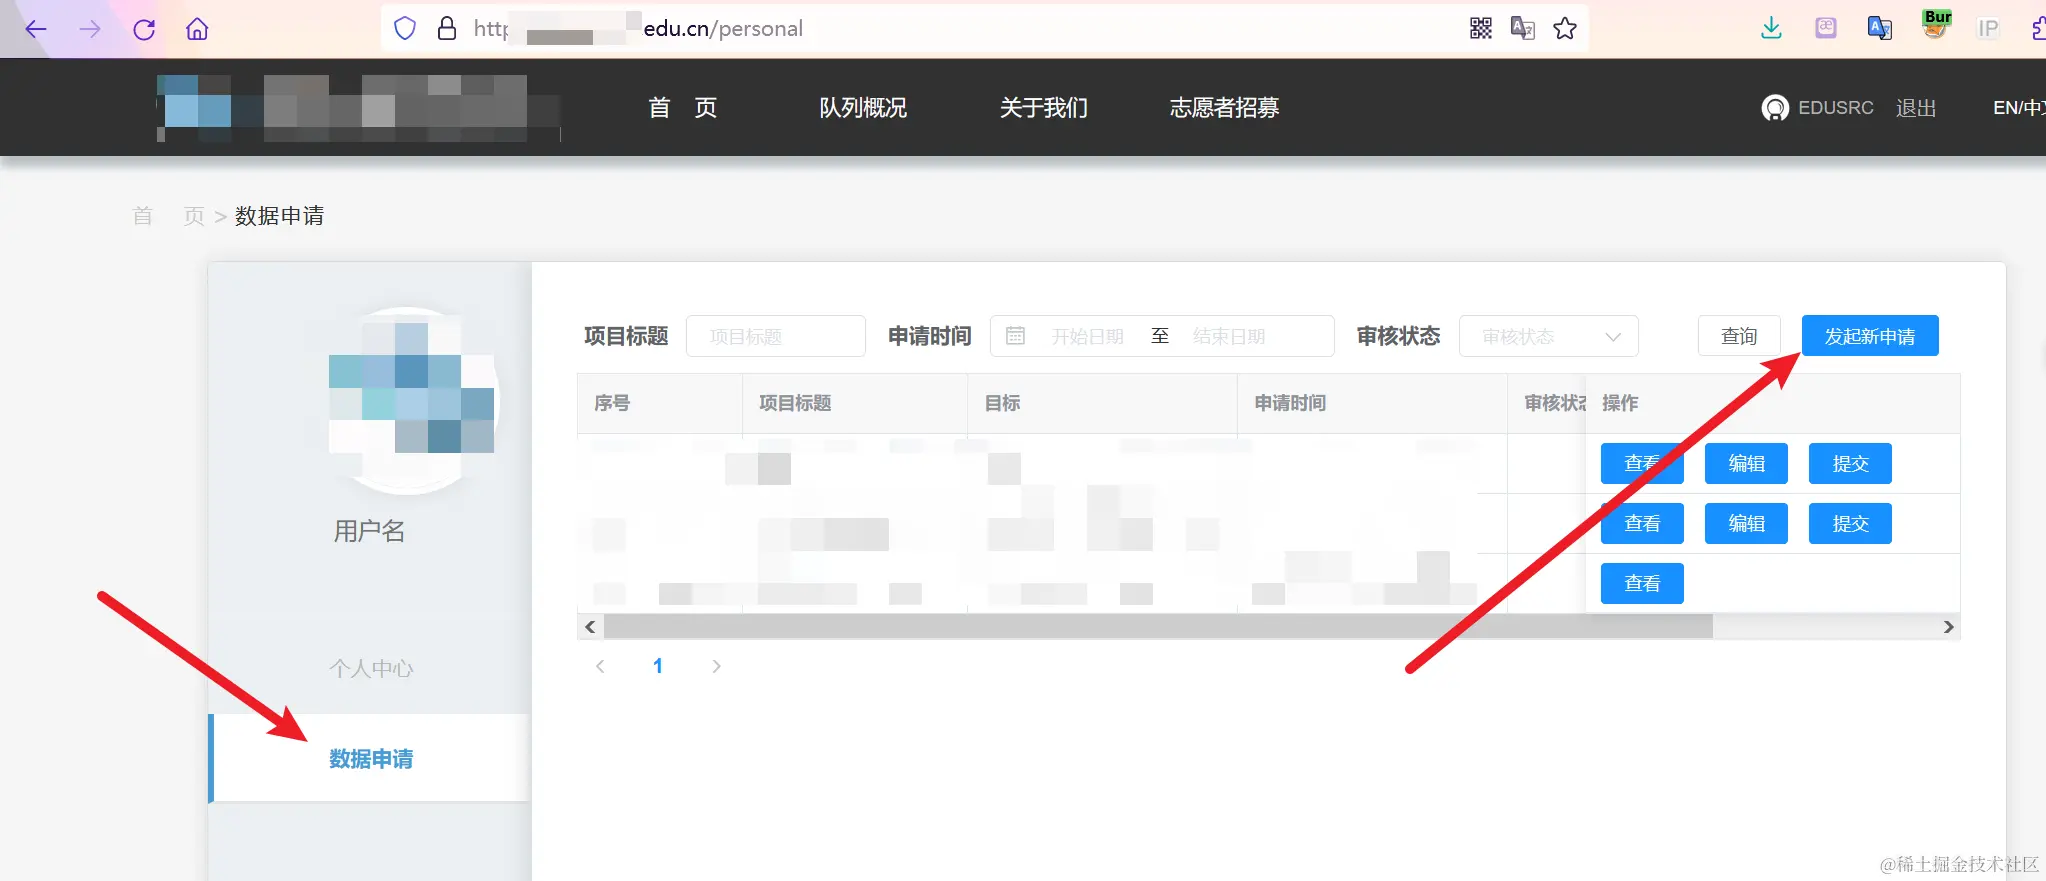The height and width of the screenshot is (881, 2046).
Task: Open the 审核状态 dropdown
Action: pos(1549,336)
